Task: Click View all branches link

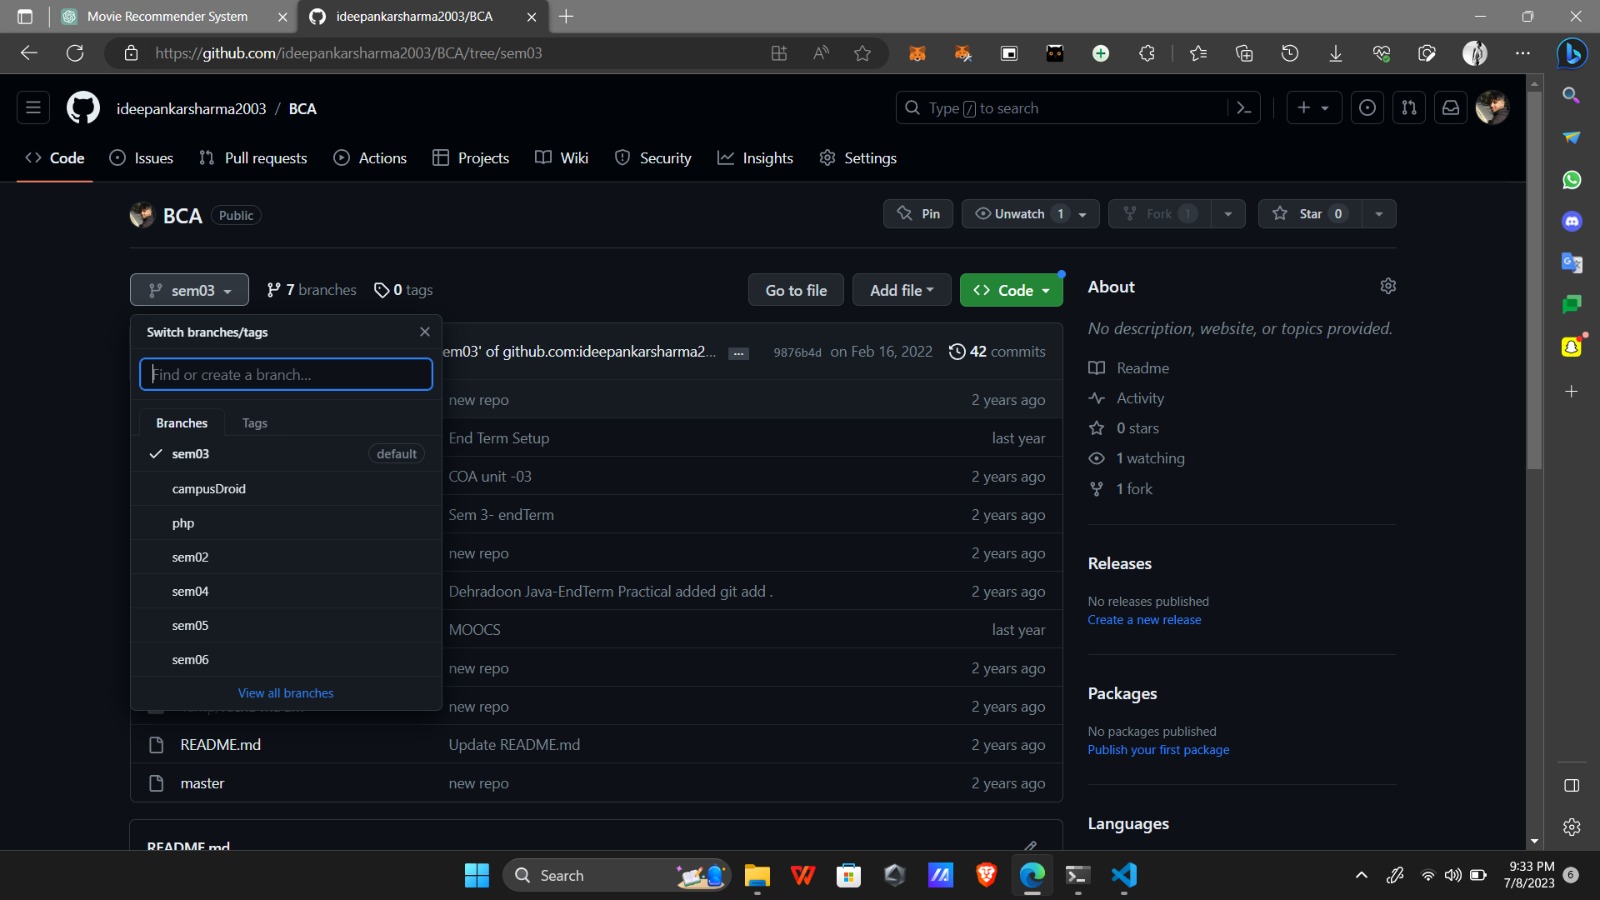Action: click(x=286, y=693)
